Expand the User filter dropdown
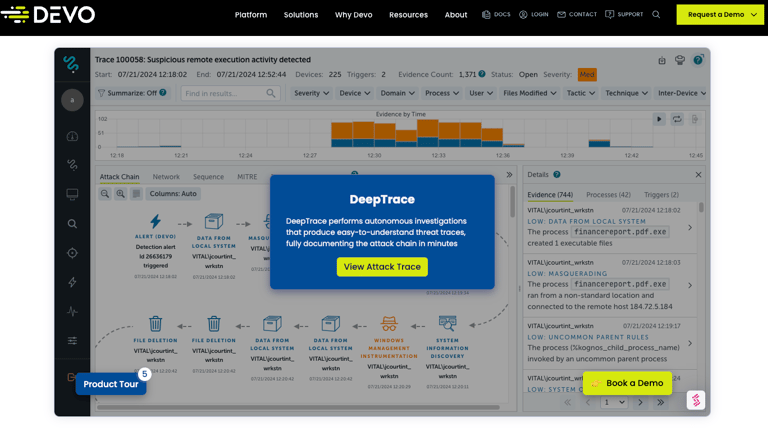 (x=481, y=93)
